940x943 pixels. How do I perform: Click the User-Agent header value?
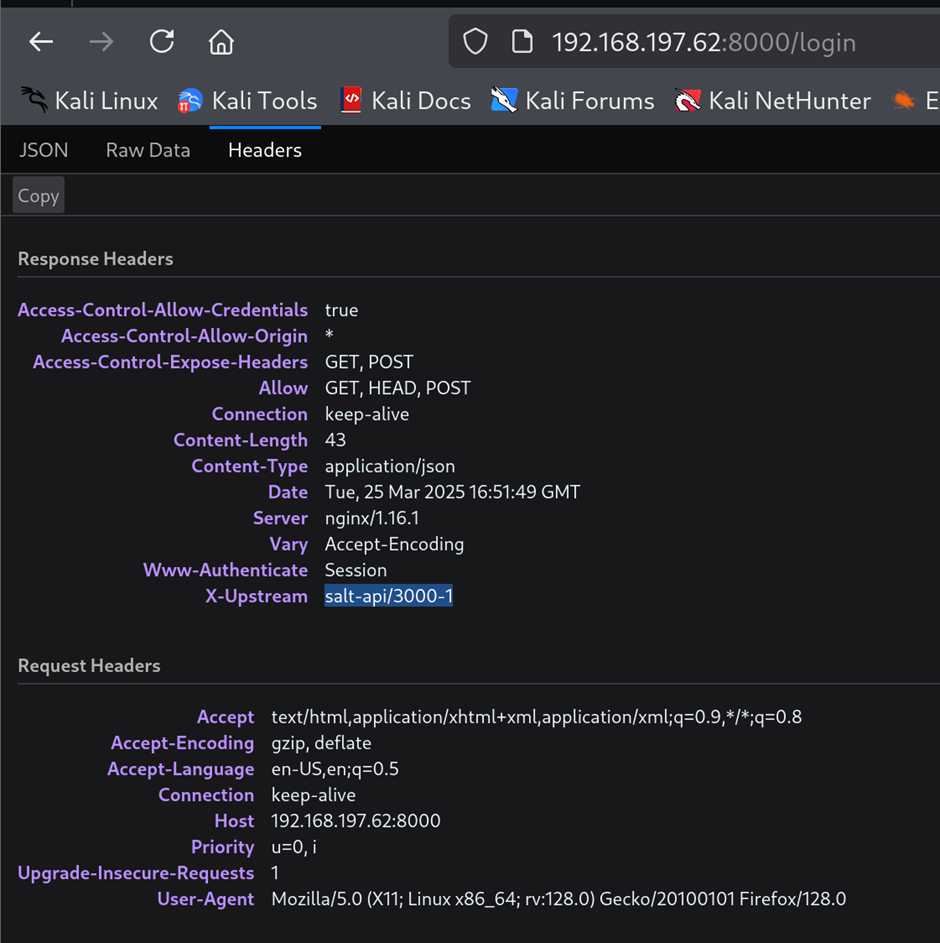click(558, 899)
